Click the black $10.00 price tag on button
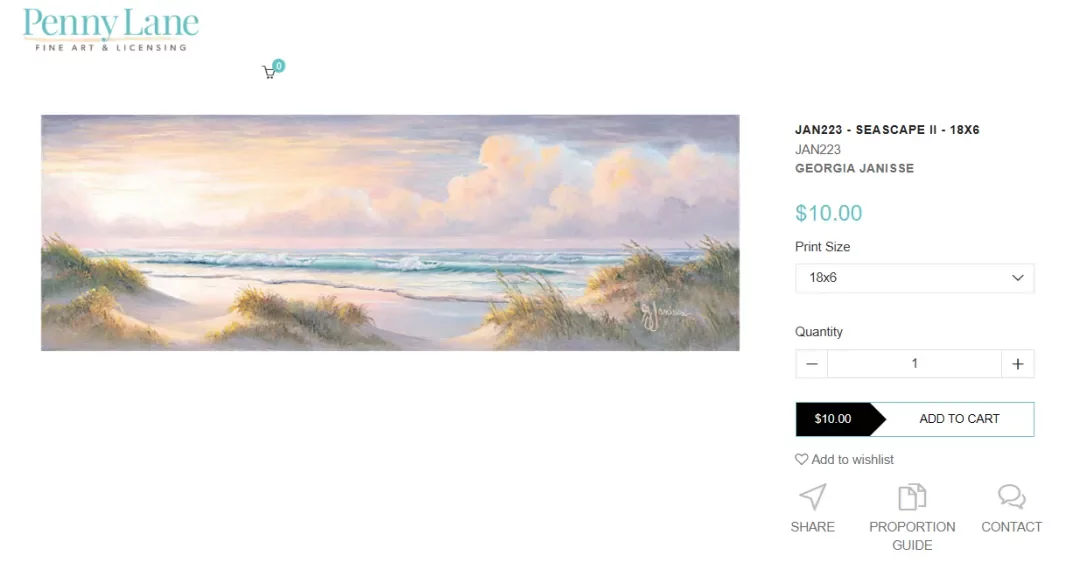Image resolution: width=1080 pixels, height=570 pixels. [x=833, y=419]
